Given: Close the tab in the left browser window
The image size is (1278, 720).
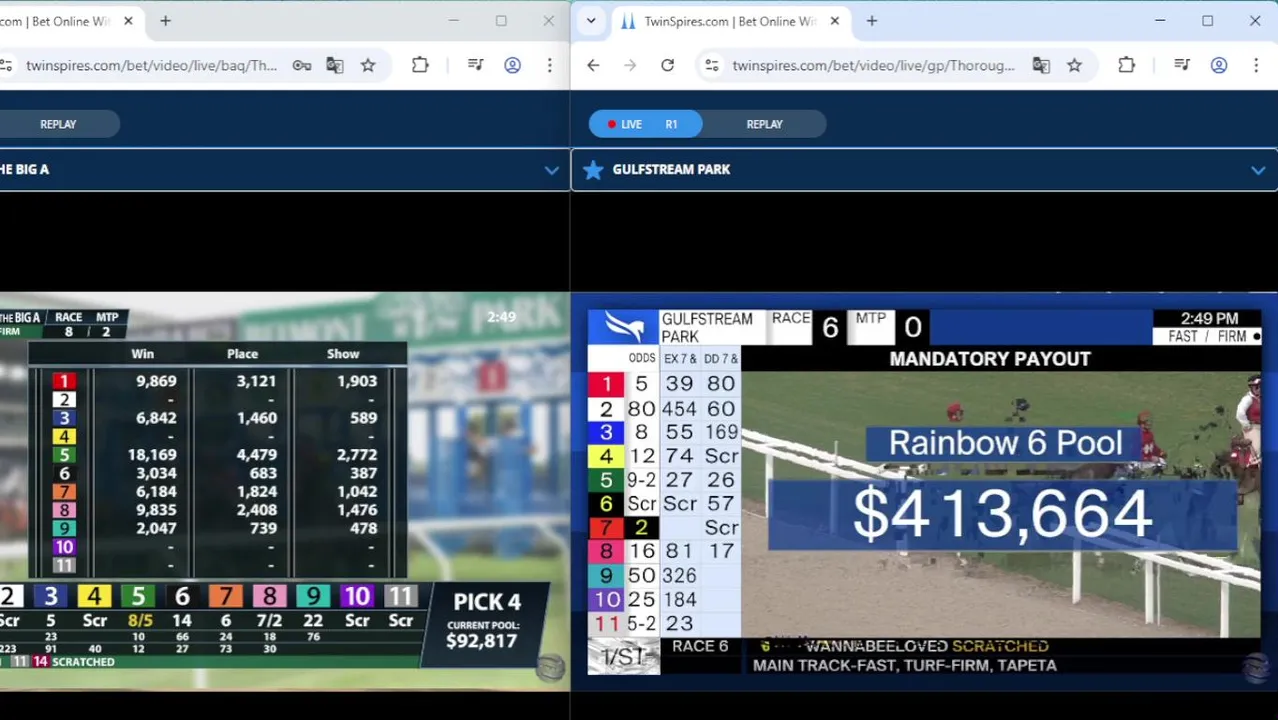Looking at the screenshot, I should point(128,21).
